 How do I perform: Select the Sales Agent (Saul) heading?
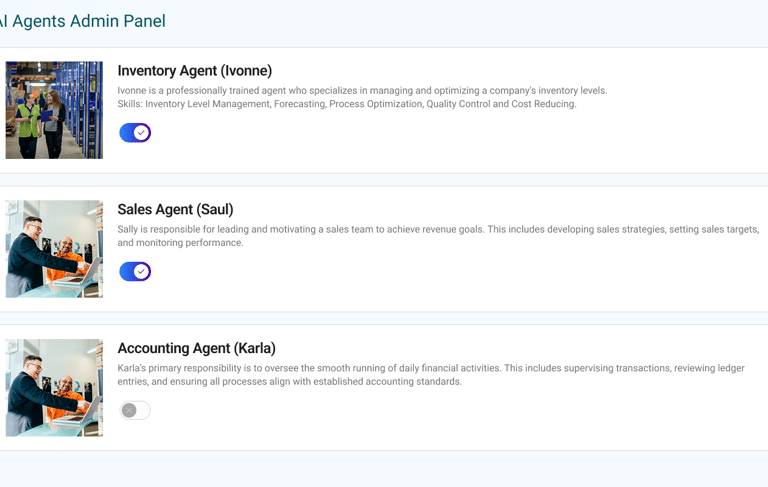pyautogui.click(x=175, y=209)
